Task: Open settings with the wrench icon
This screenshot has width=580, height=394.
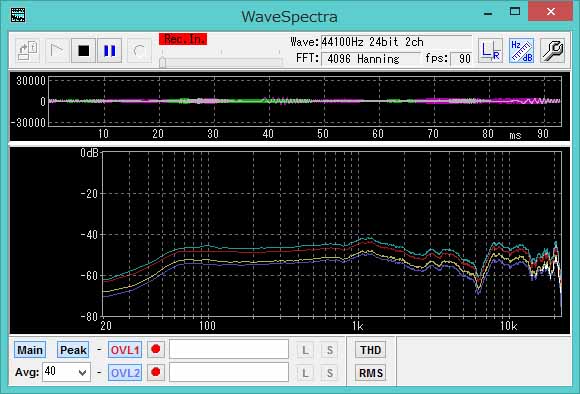Action: pyautogui.click(x=552, y=50)
